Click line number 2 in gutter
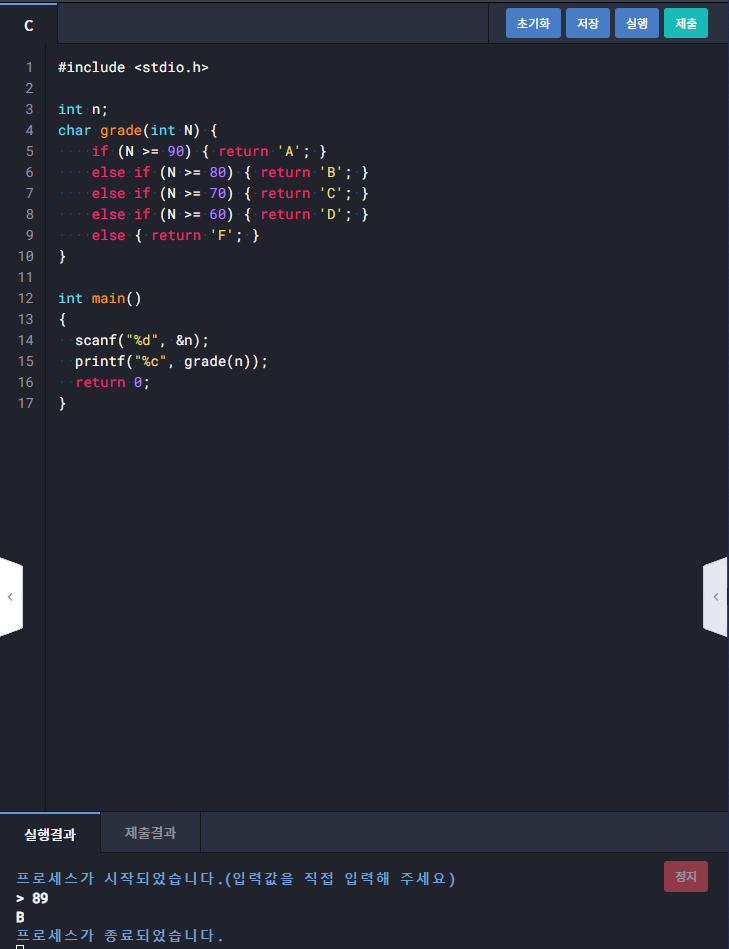The image size is (729, 949). [29, 88]
